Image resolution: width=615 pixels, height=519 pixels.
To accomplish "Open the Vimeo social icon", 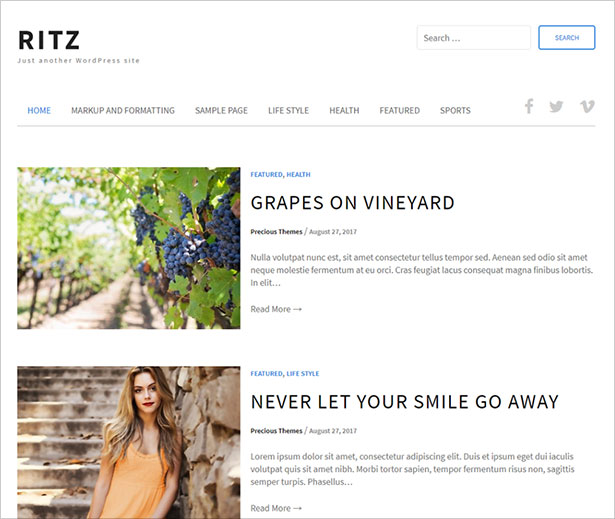I will 587,106.
